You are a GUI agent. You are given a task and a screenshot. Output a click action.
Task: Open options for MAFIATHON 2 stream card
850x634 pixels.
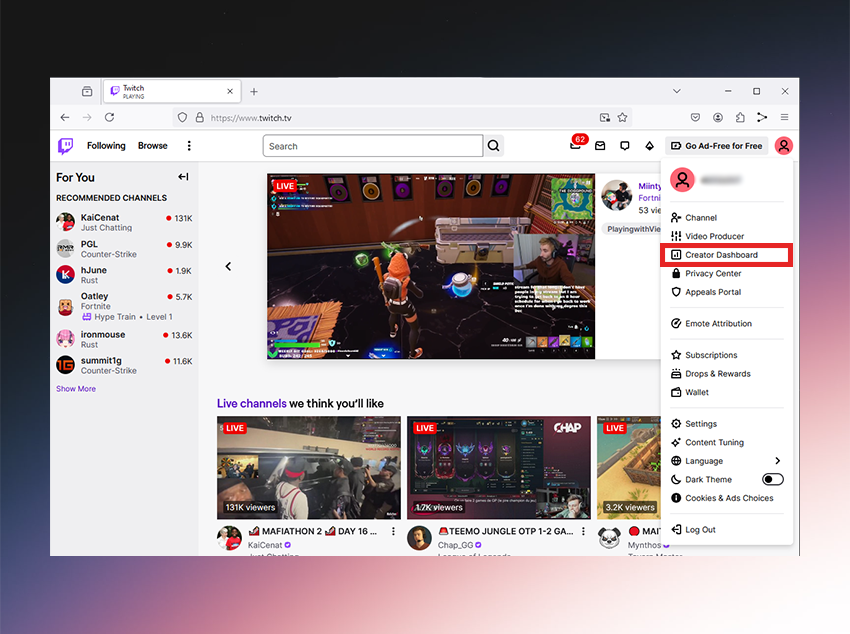click(x=393, y=532)
